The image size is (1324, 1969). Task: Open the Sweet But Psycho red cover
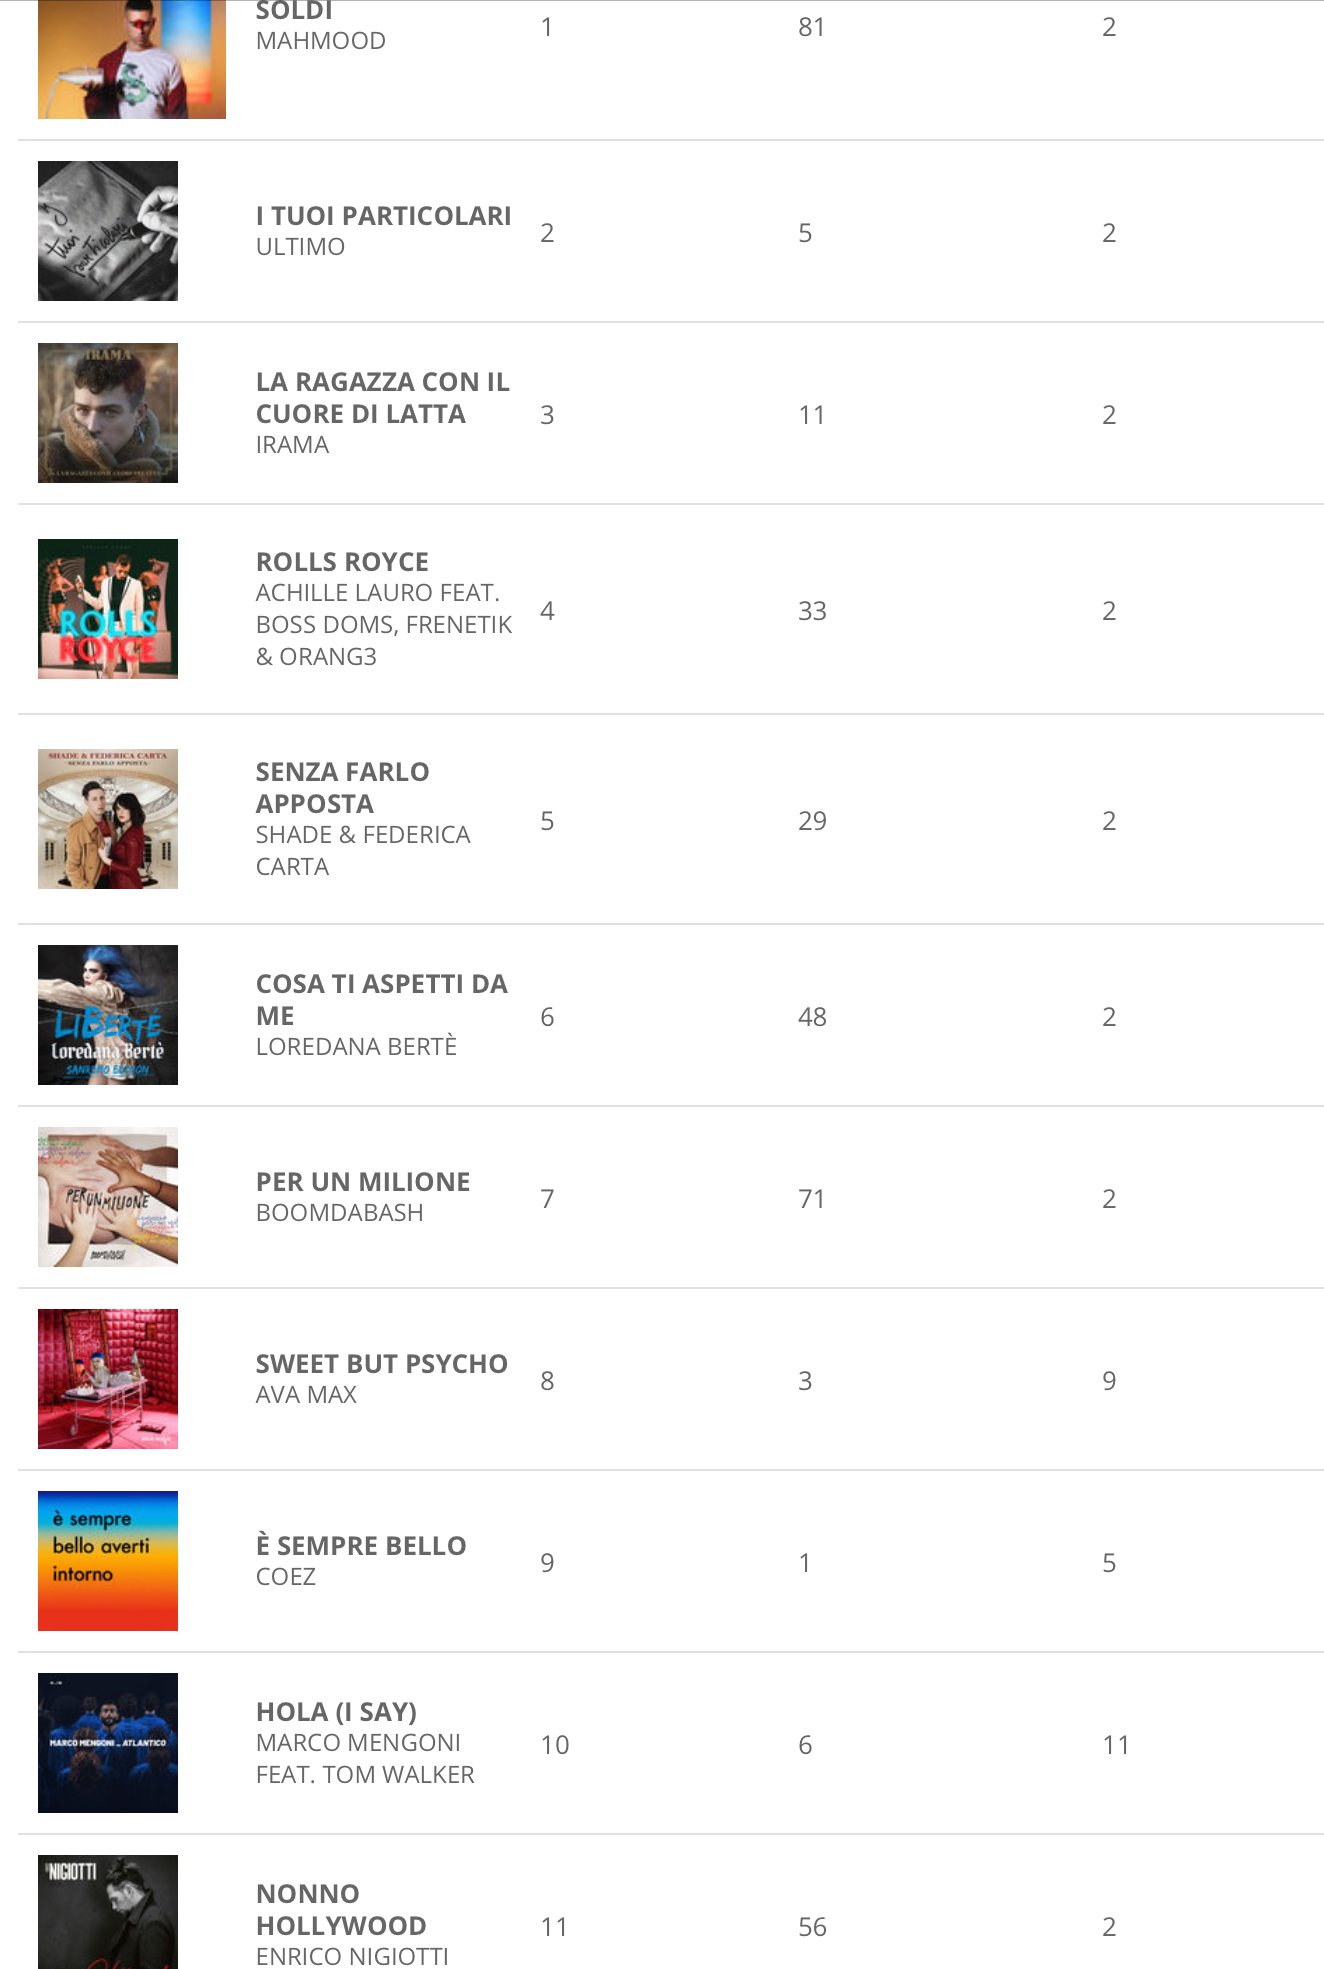pos(108,1379)
